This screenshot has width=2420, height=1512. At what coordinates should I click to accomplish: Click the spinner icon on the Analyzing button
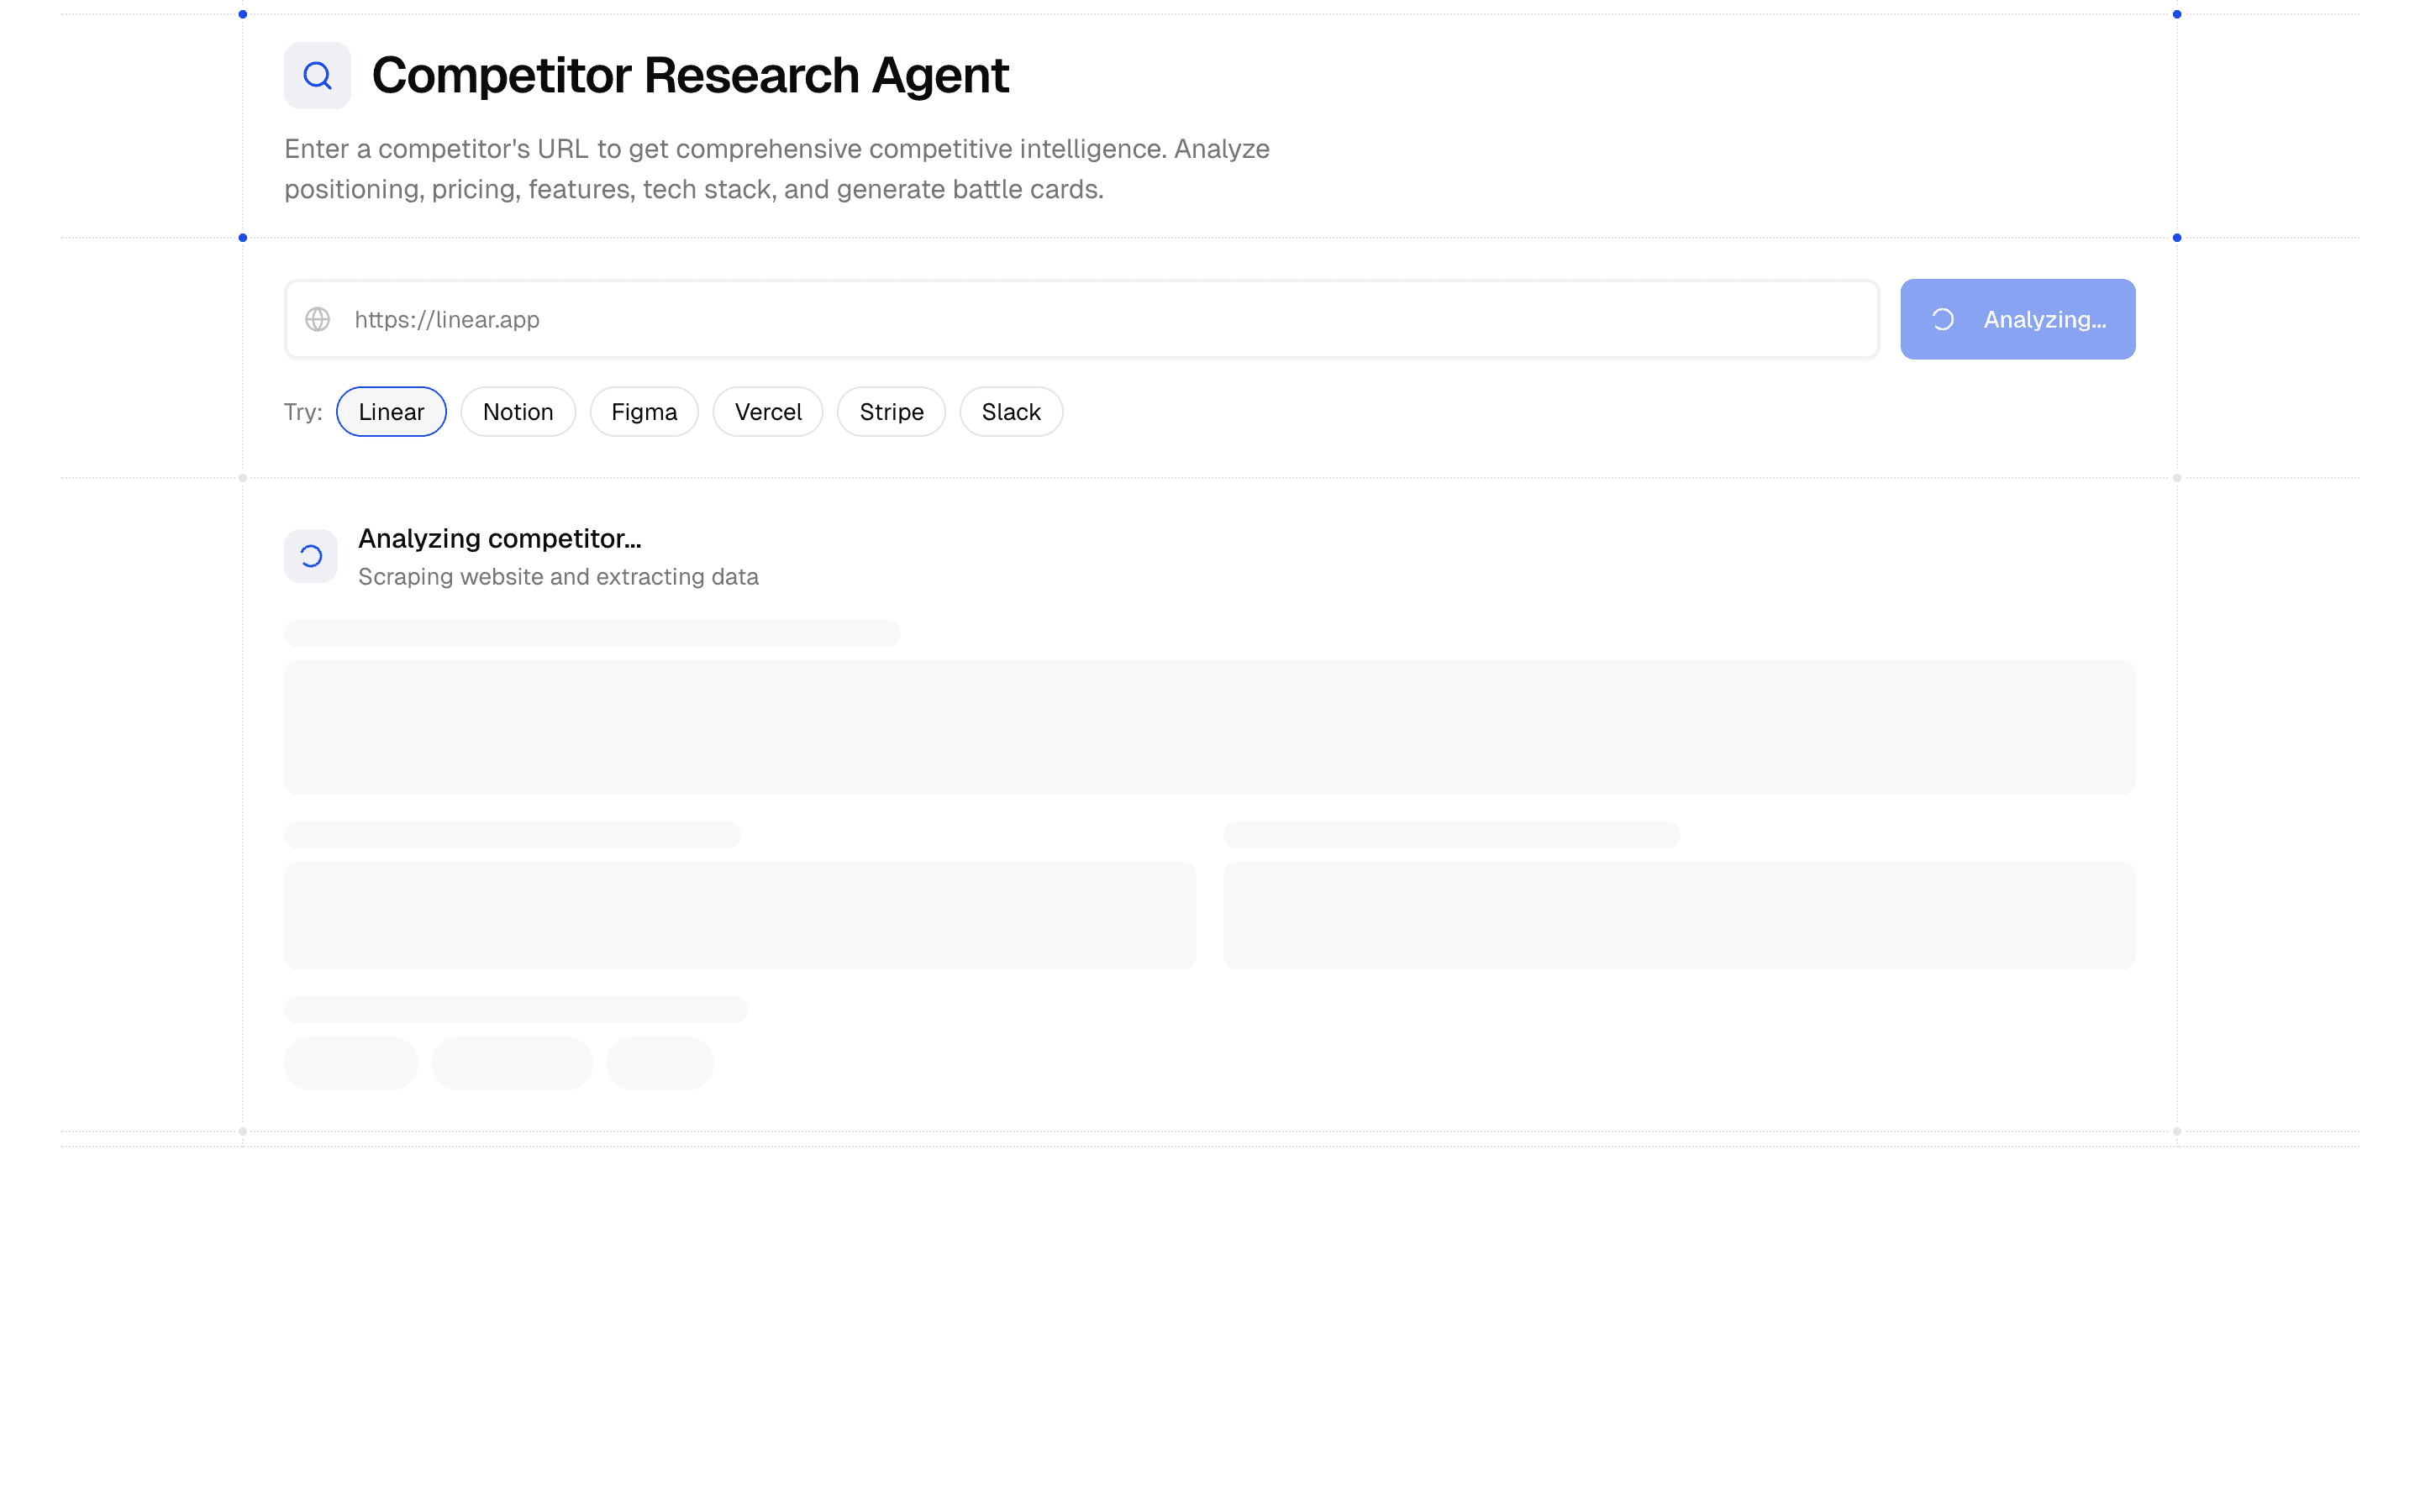pyautogui.click(x=1943, y=319)
